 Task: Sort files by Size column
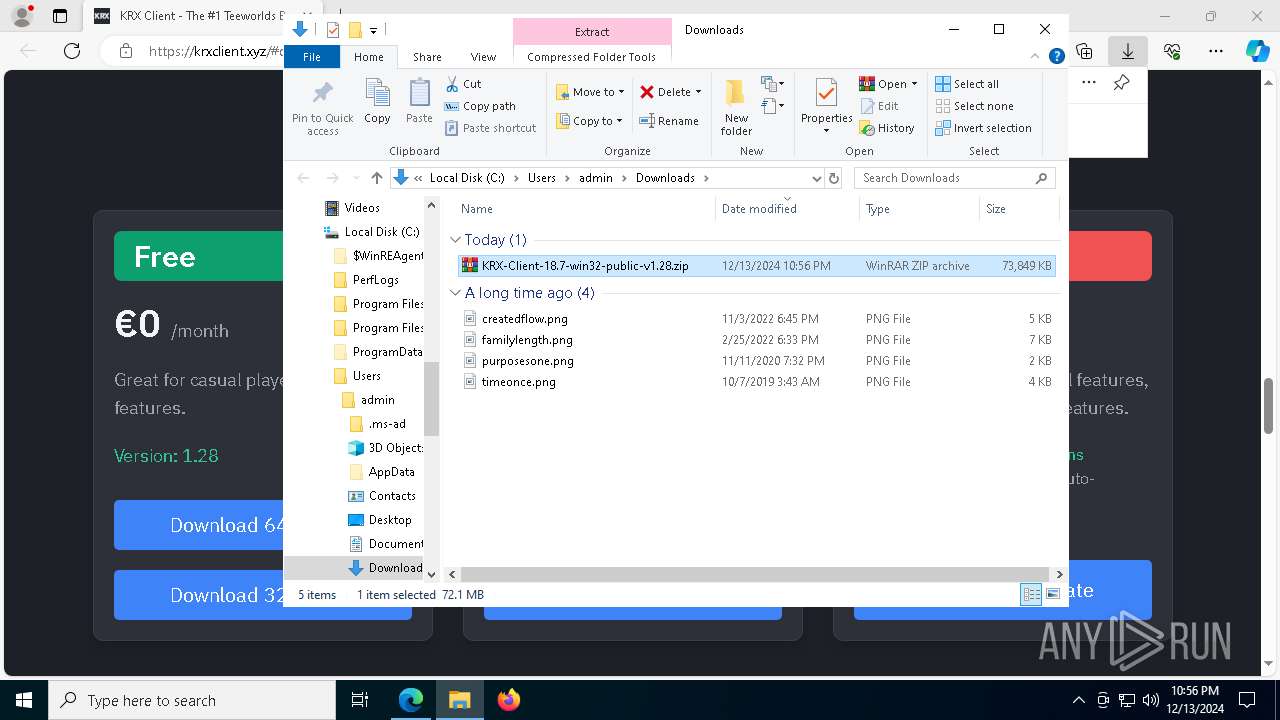[1018, 209]
